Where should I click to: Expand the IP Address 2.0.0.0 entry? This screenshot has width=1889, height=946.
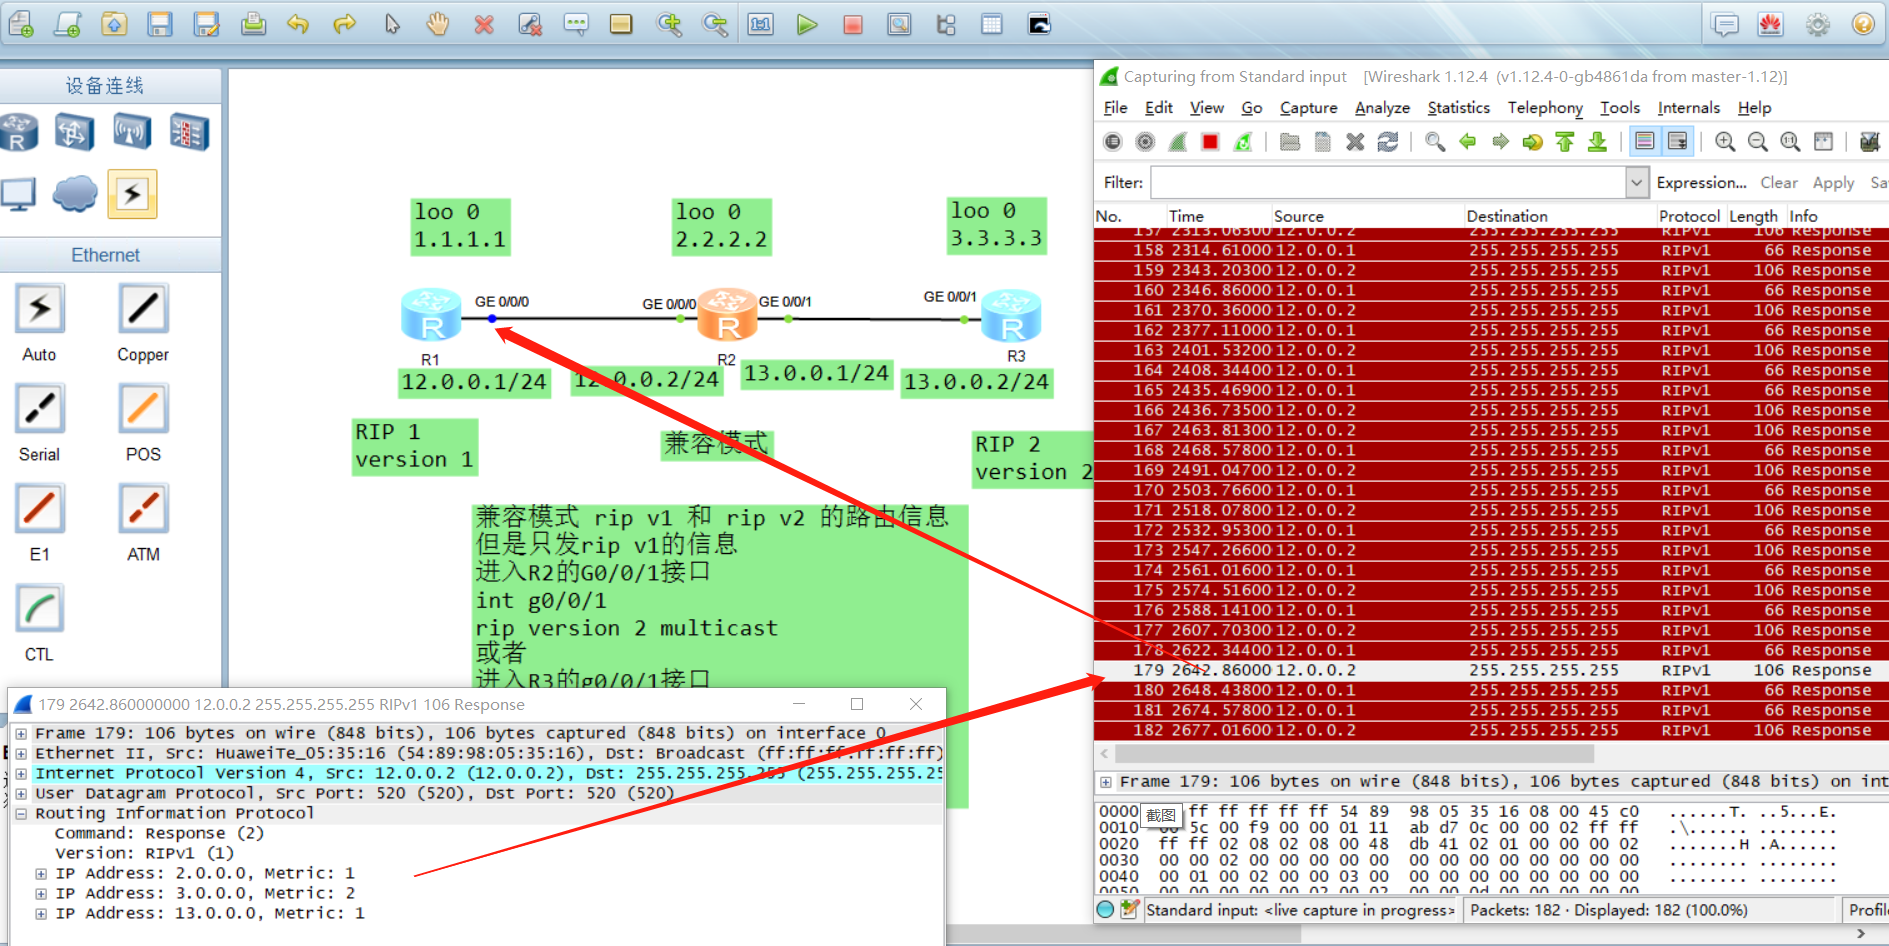pyautogui.click(x=40, y=873)
